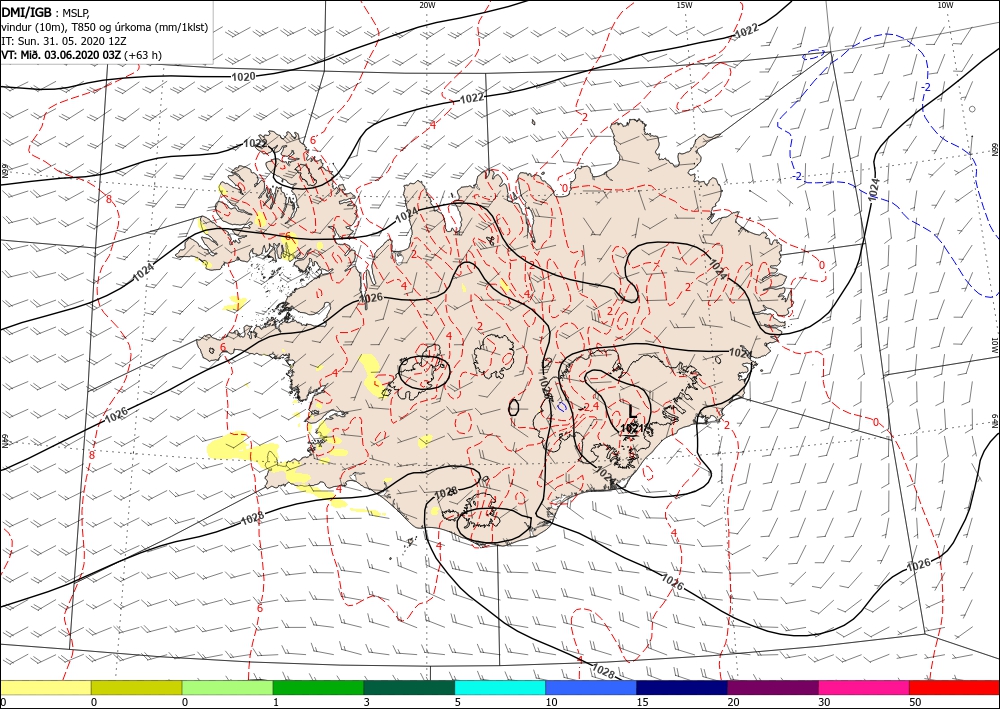Click the '1020' isobar label
The height and width of the screenshot is (709, 1000).
pos(243,77)
